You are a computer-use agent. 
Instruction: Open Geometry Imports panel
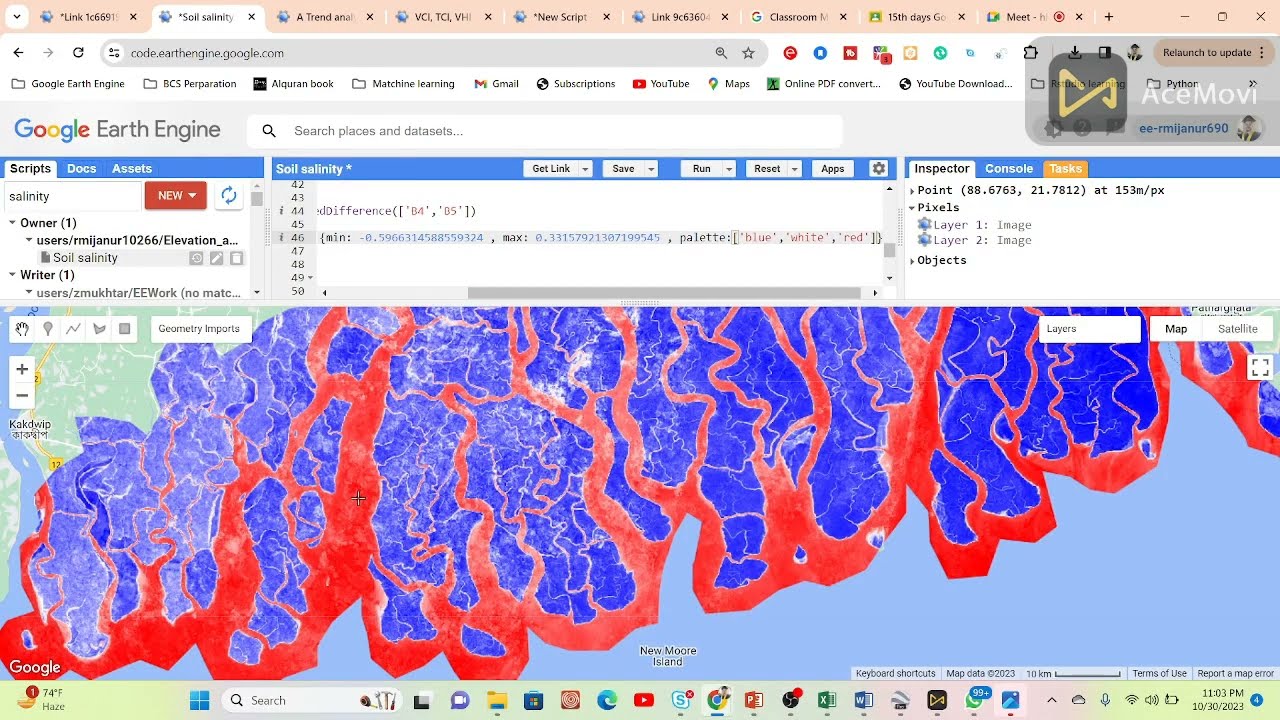(199, 329)
